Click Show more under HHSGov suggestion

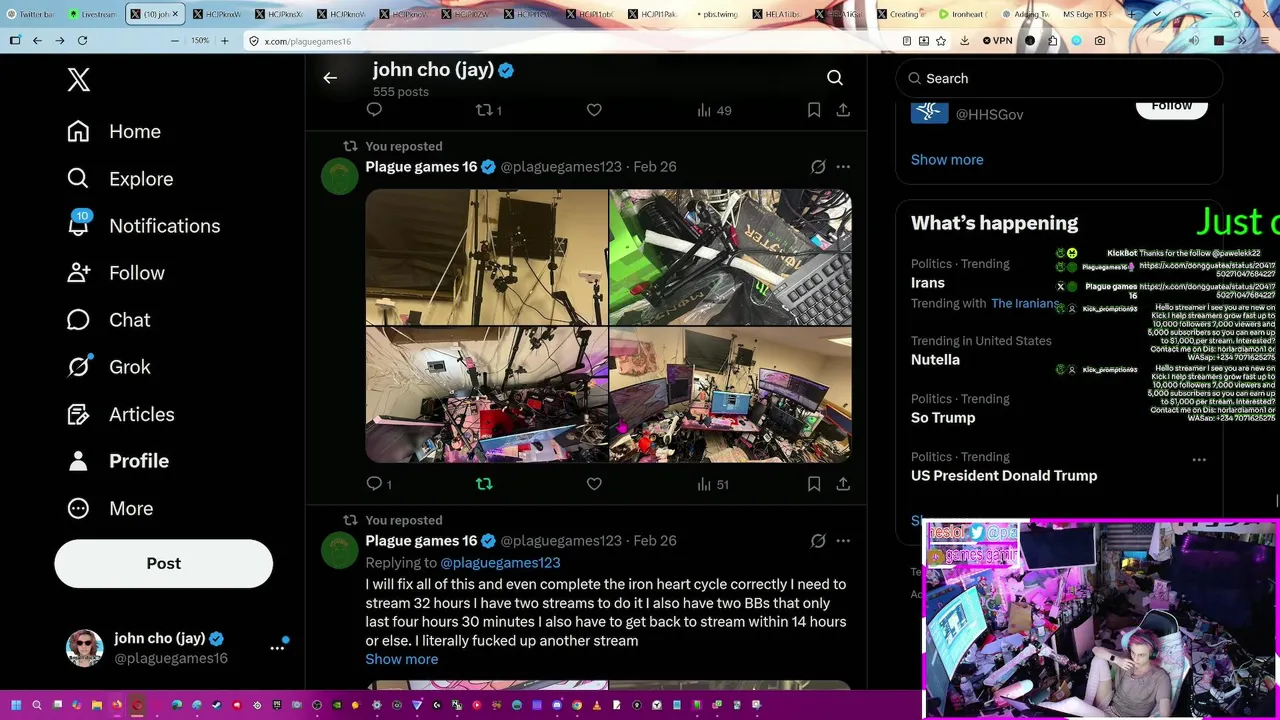tap(947, 160)
